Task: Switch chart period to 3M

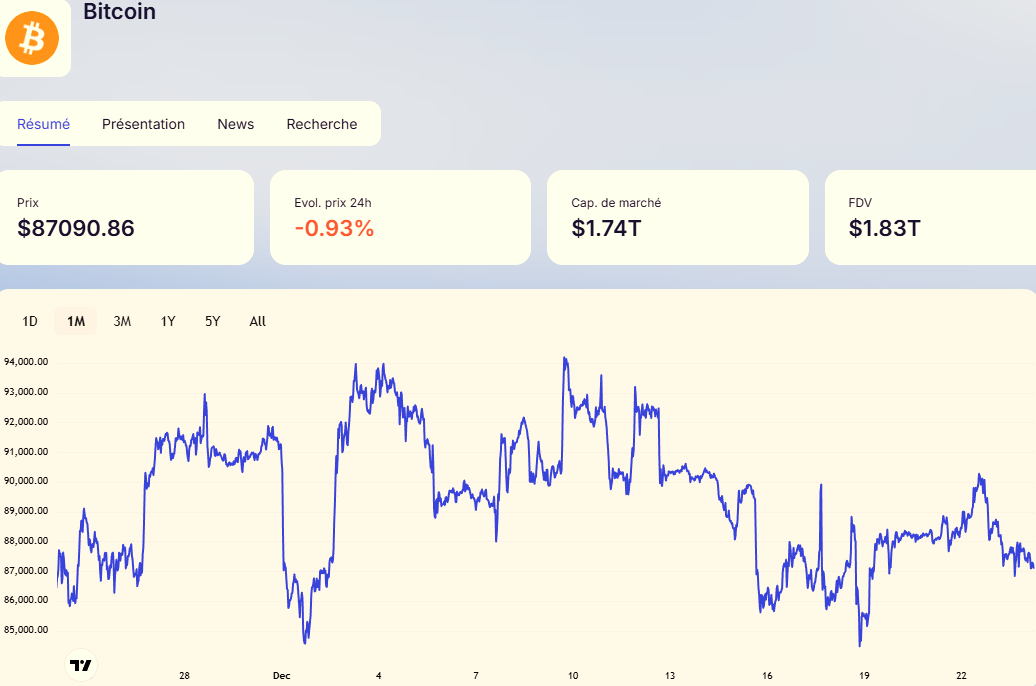Action: pyautogui.click(x=122, y=321)
